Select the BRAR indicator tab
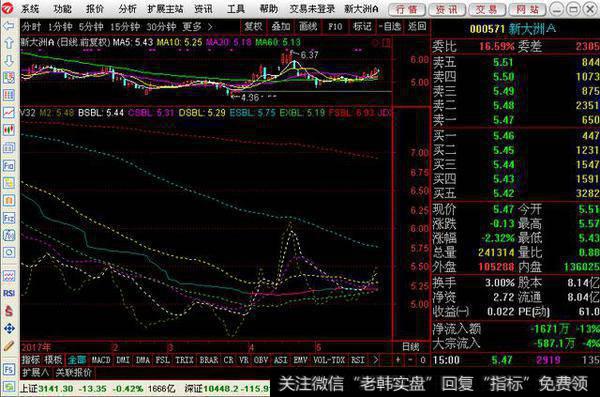The width and height of the screenshot is (600, 397). click(x=209, y=360)
